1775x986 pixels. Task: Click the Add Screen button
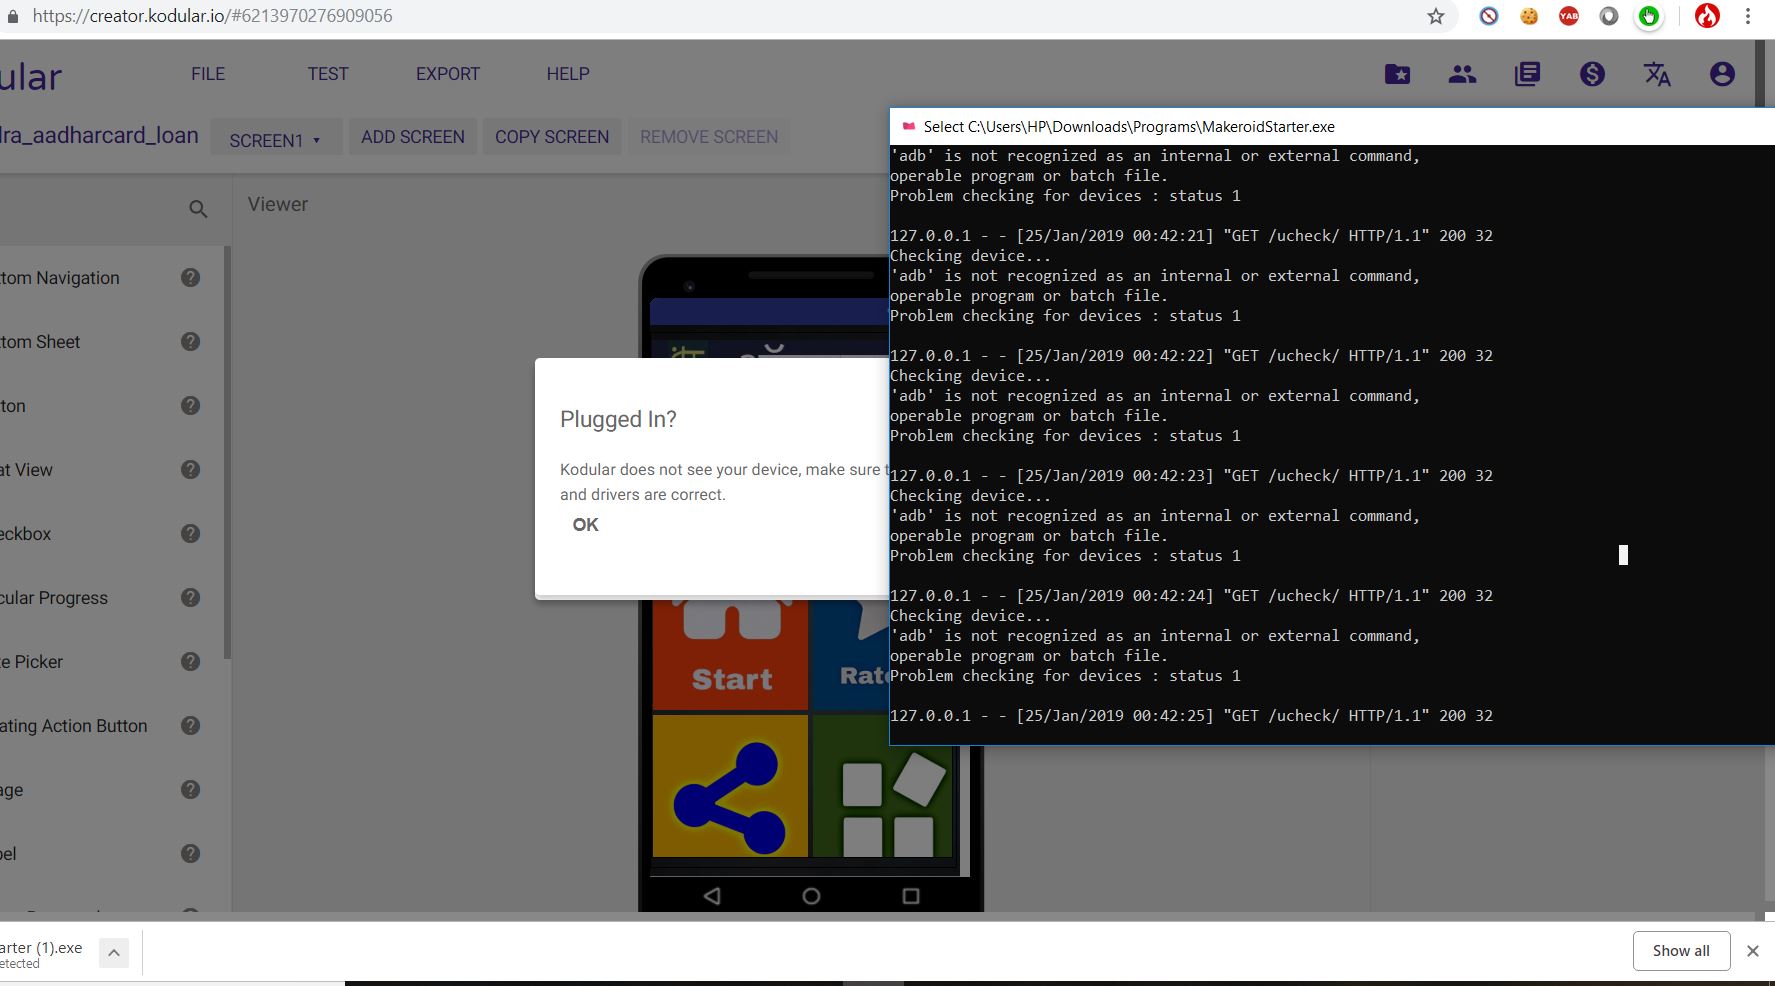point(412,137)
